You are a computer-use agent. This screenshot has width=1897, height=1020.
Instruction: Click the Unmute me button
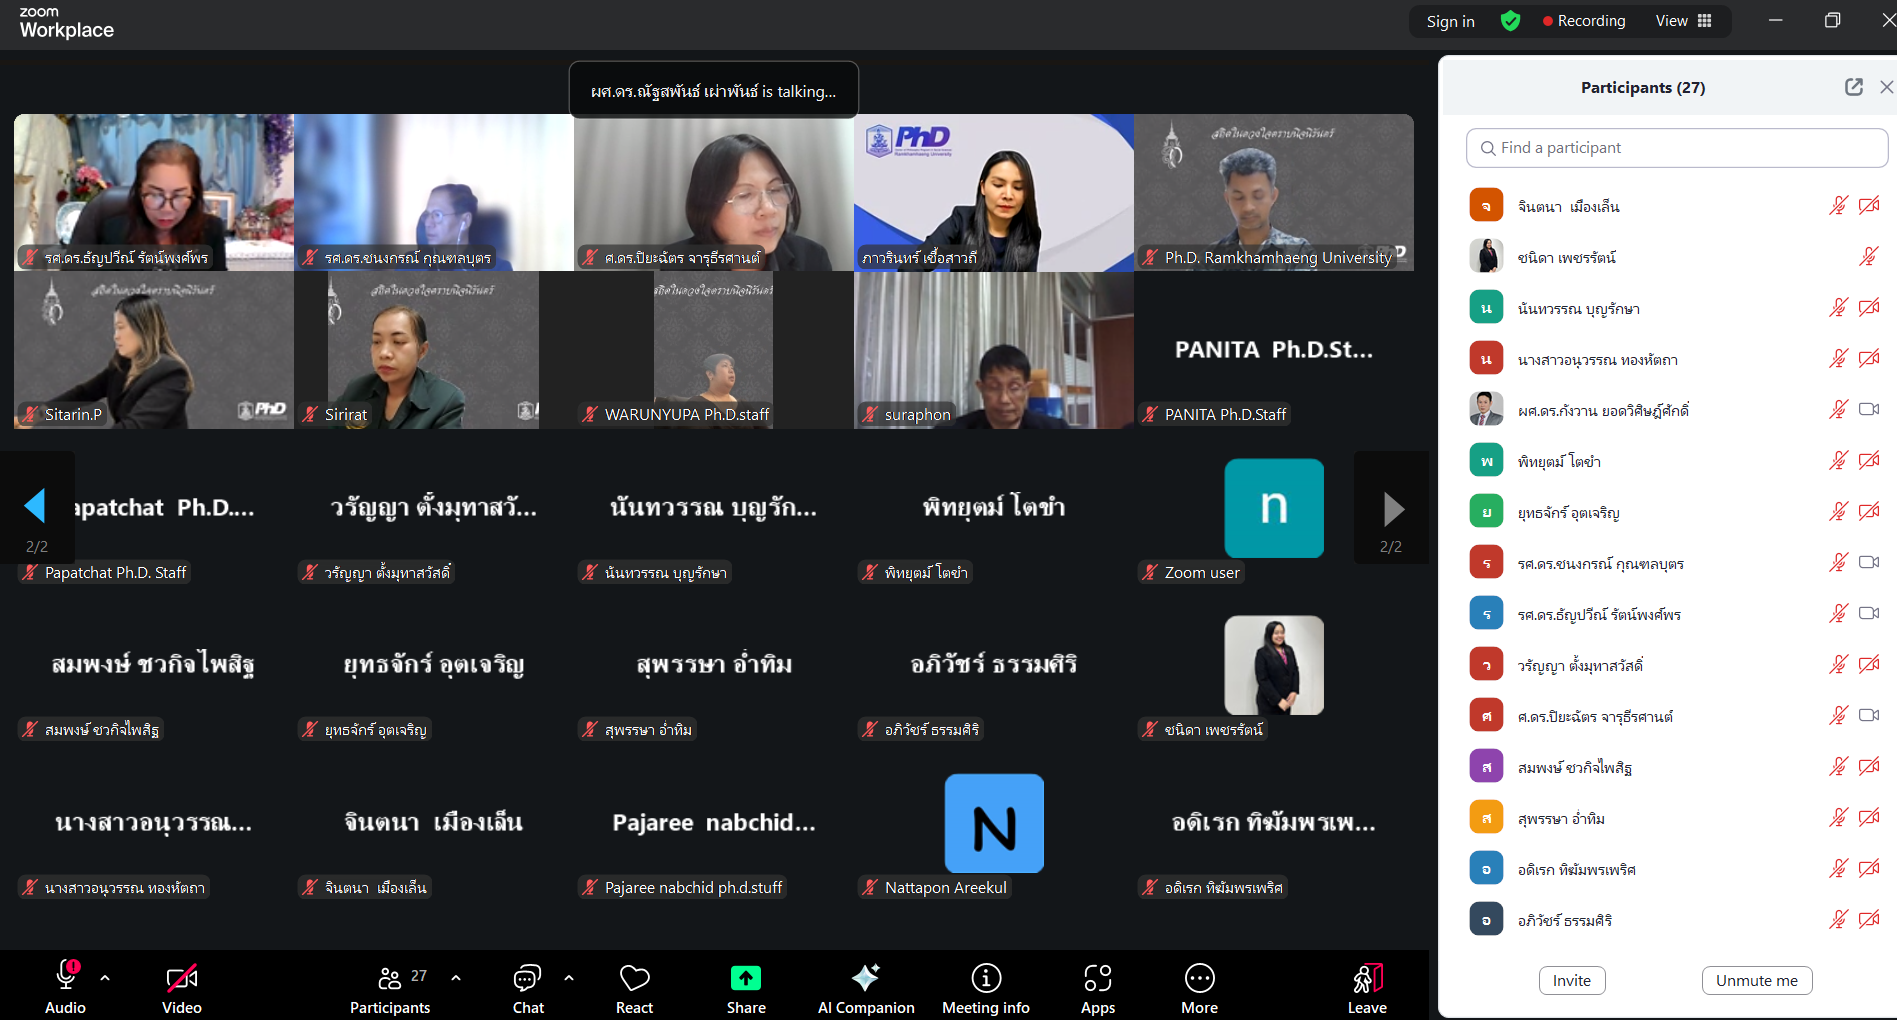pos(1756,980)
